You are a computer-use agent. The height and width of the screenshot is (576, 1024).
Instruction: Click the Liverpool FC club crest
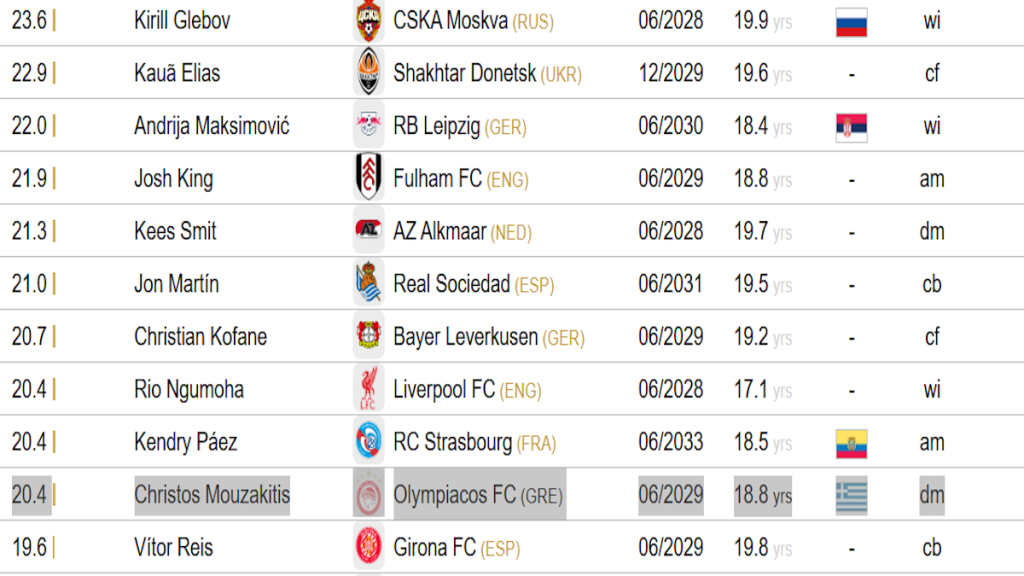368,389
